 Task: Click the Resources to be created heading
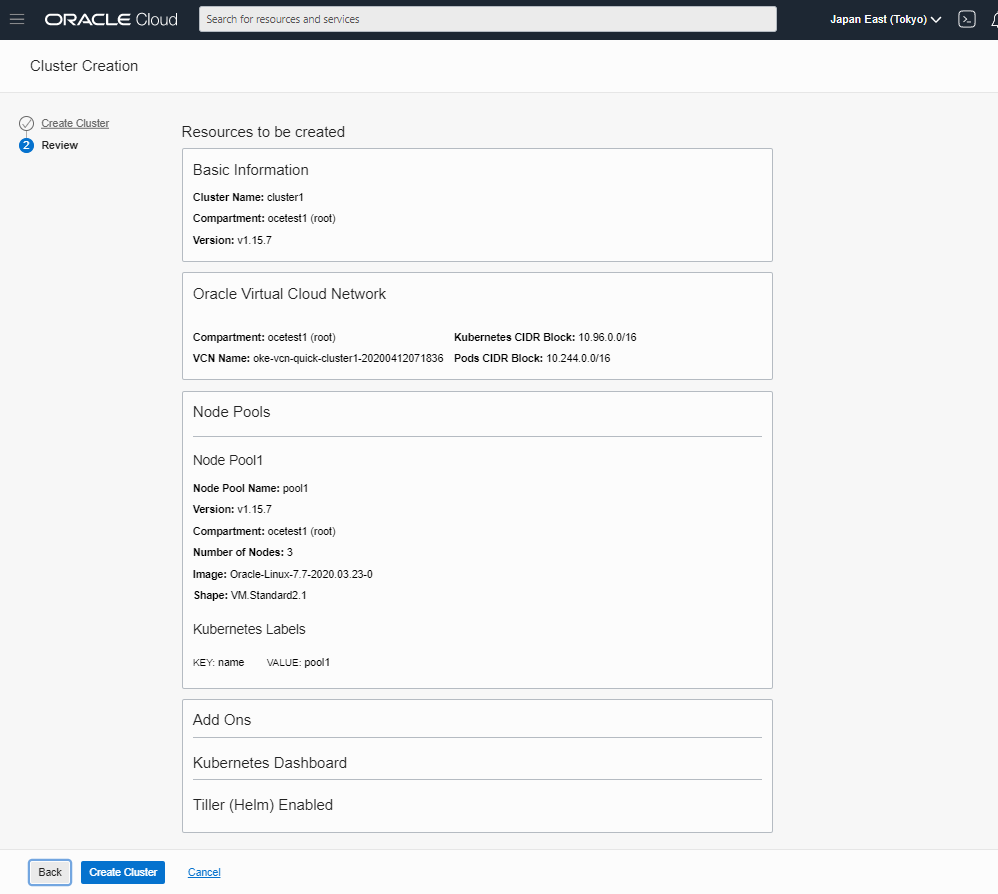[263, 132]
